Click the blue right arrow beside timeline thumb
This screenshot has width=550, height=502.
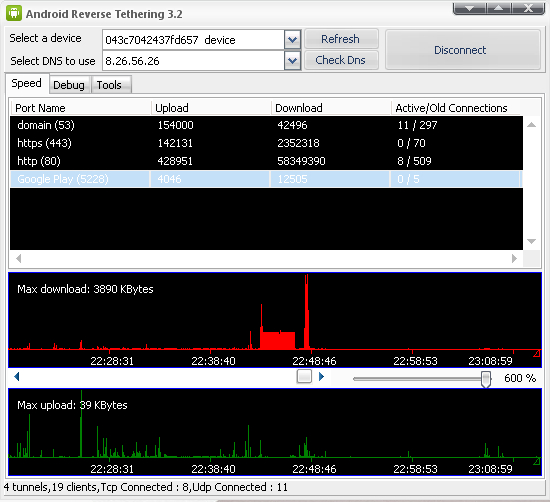[x=321, y=377]
